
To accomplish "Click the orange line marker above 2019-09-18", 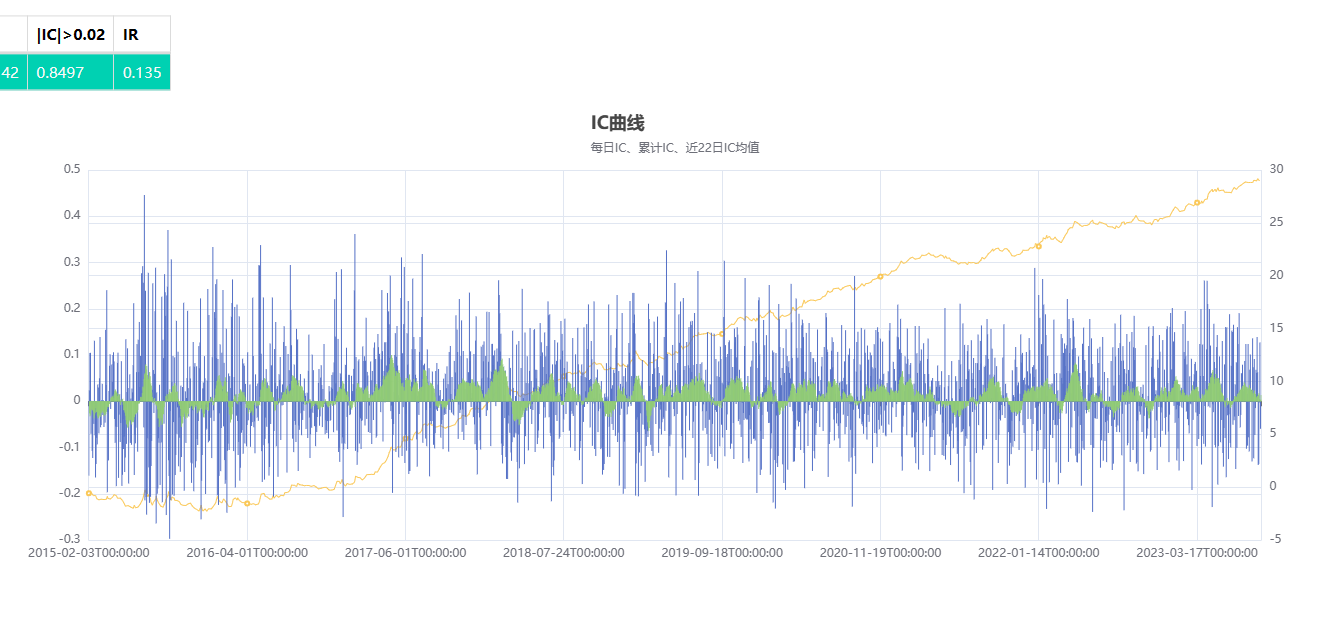I will [x=721, y=334].
